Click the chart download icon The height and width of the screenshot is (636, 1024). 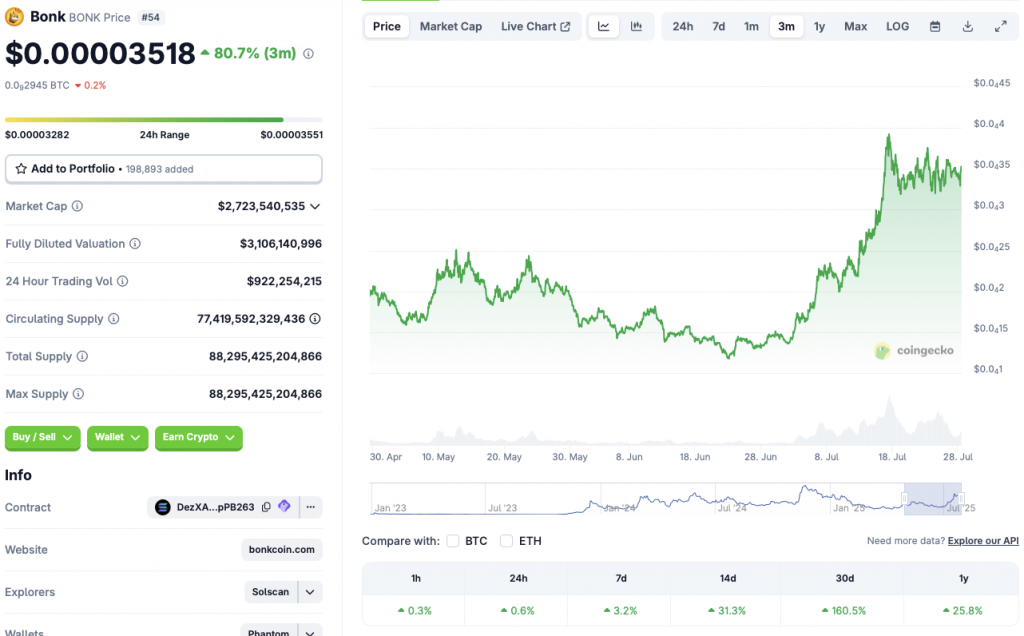[967, 26]
